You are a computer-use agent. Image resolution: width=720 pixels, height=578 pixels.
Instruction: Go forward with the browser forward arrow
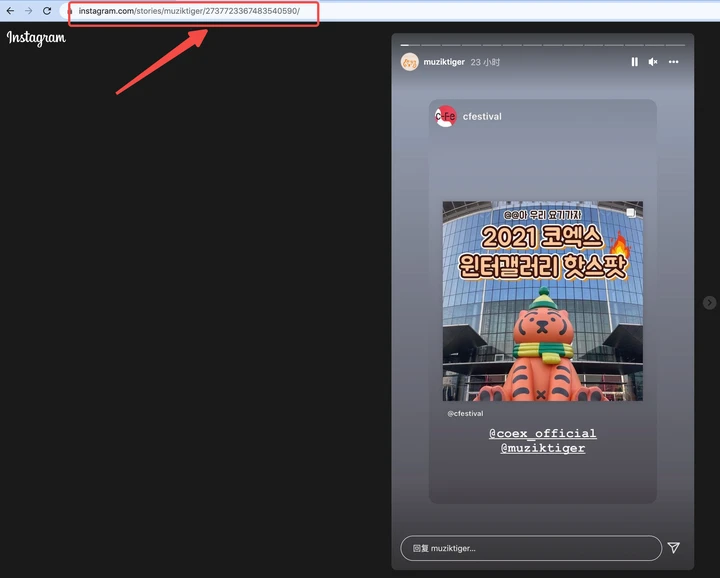click(x=28, y=11)
